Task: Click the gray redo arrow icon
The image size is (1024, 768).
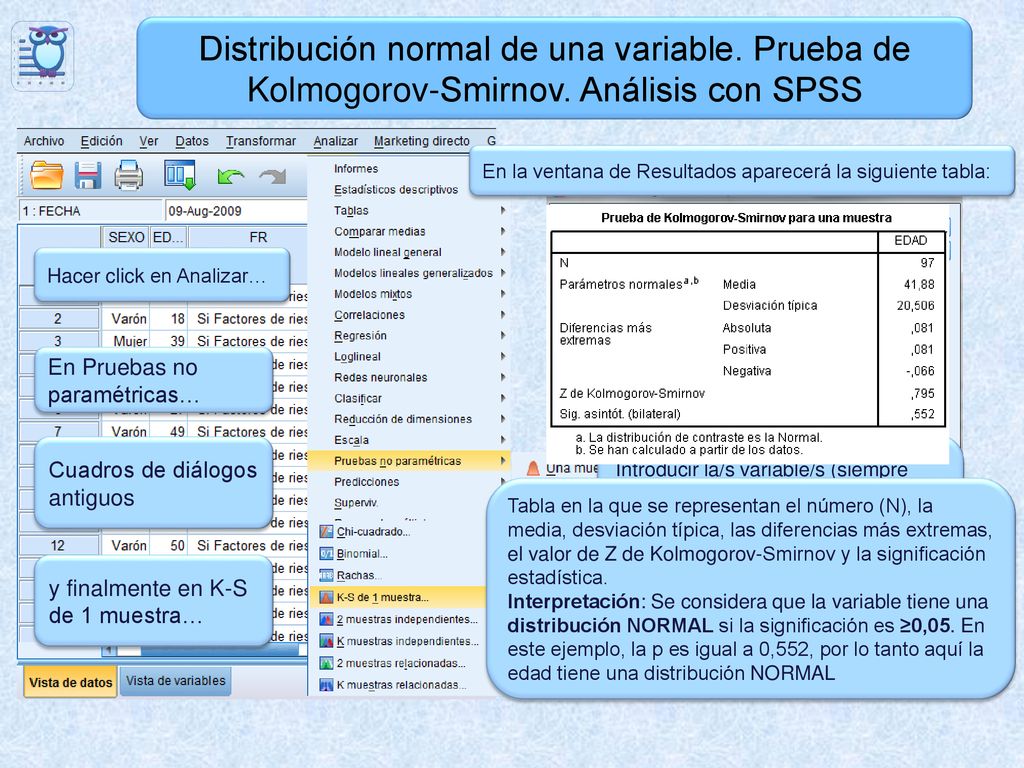Action: coord(273,176)
